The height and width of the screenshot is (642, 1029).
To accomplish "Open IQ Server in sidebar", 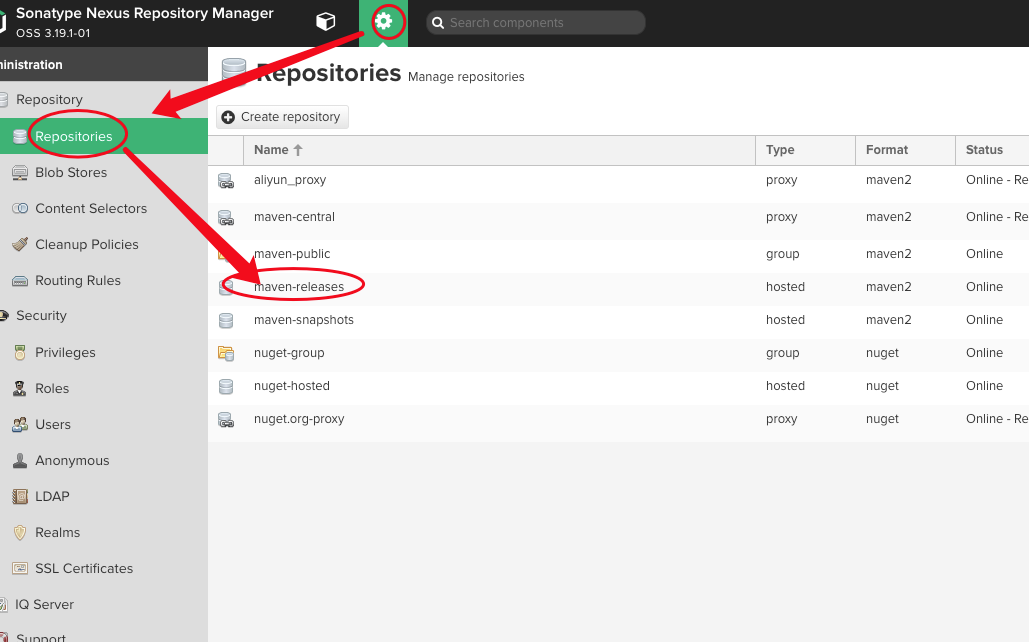I will (x=104, y=605).
